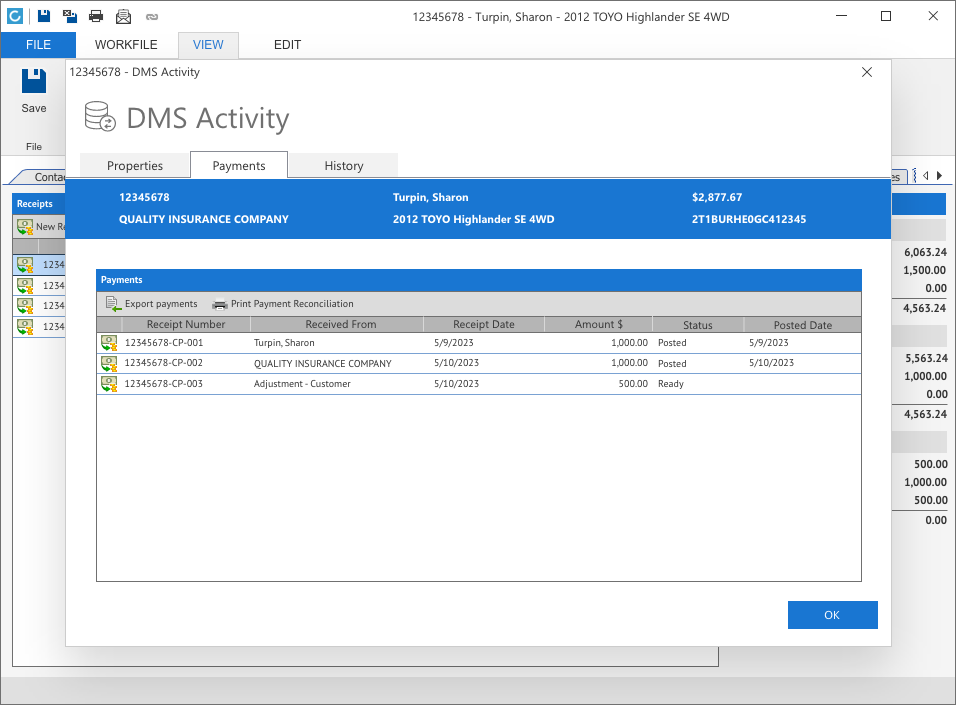The width and height of the screenshot is (956, 705).
Task: Open the VIEW ribbon tab
Action: tap(208, 45)
